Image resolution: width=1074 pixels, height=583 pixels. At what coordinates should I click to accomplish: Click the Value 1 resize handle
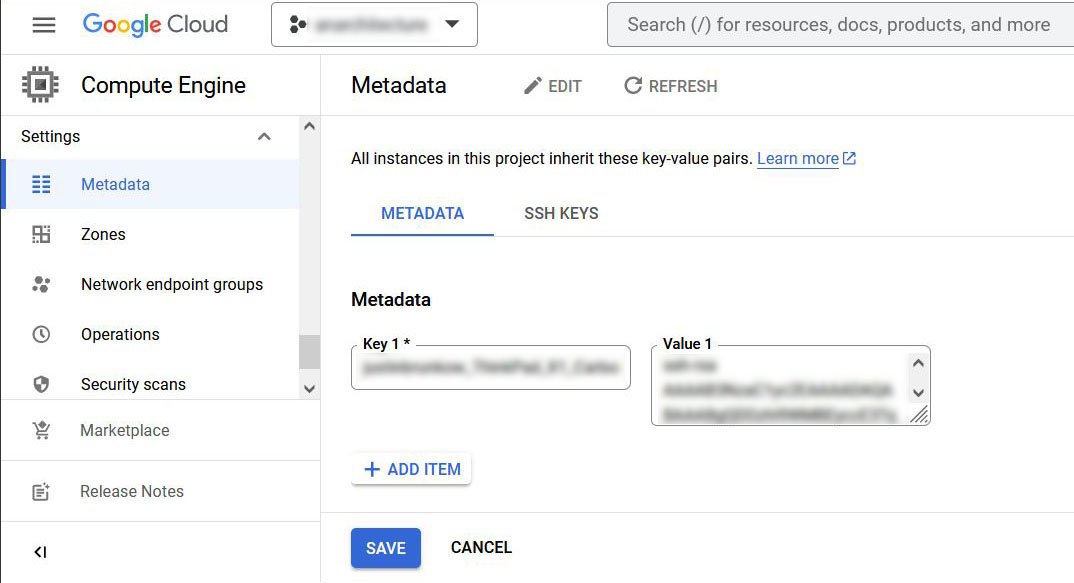[x=919, y=414]
